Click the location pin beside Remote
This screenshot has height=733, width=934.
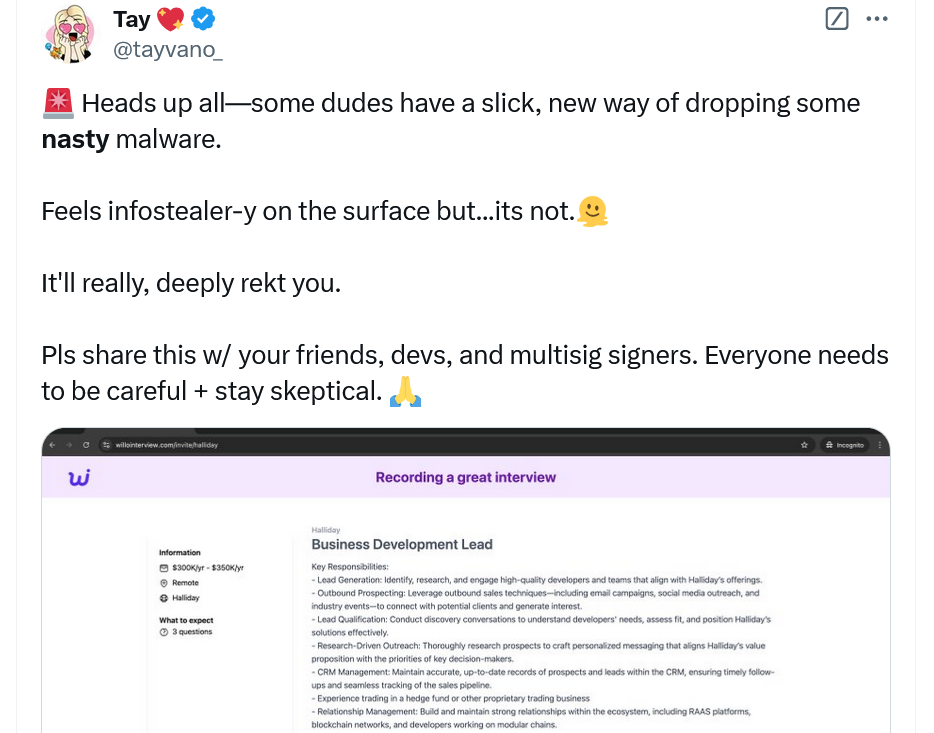(x=164, y=583)
